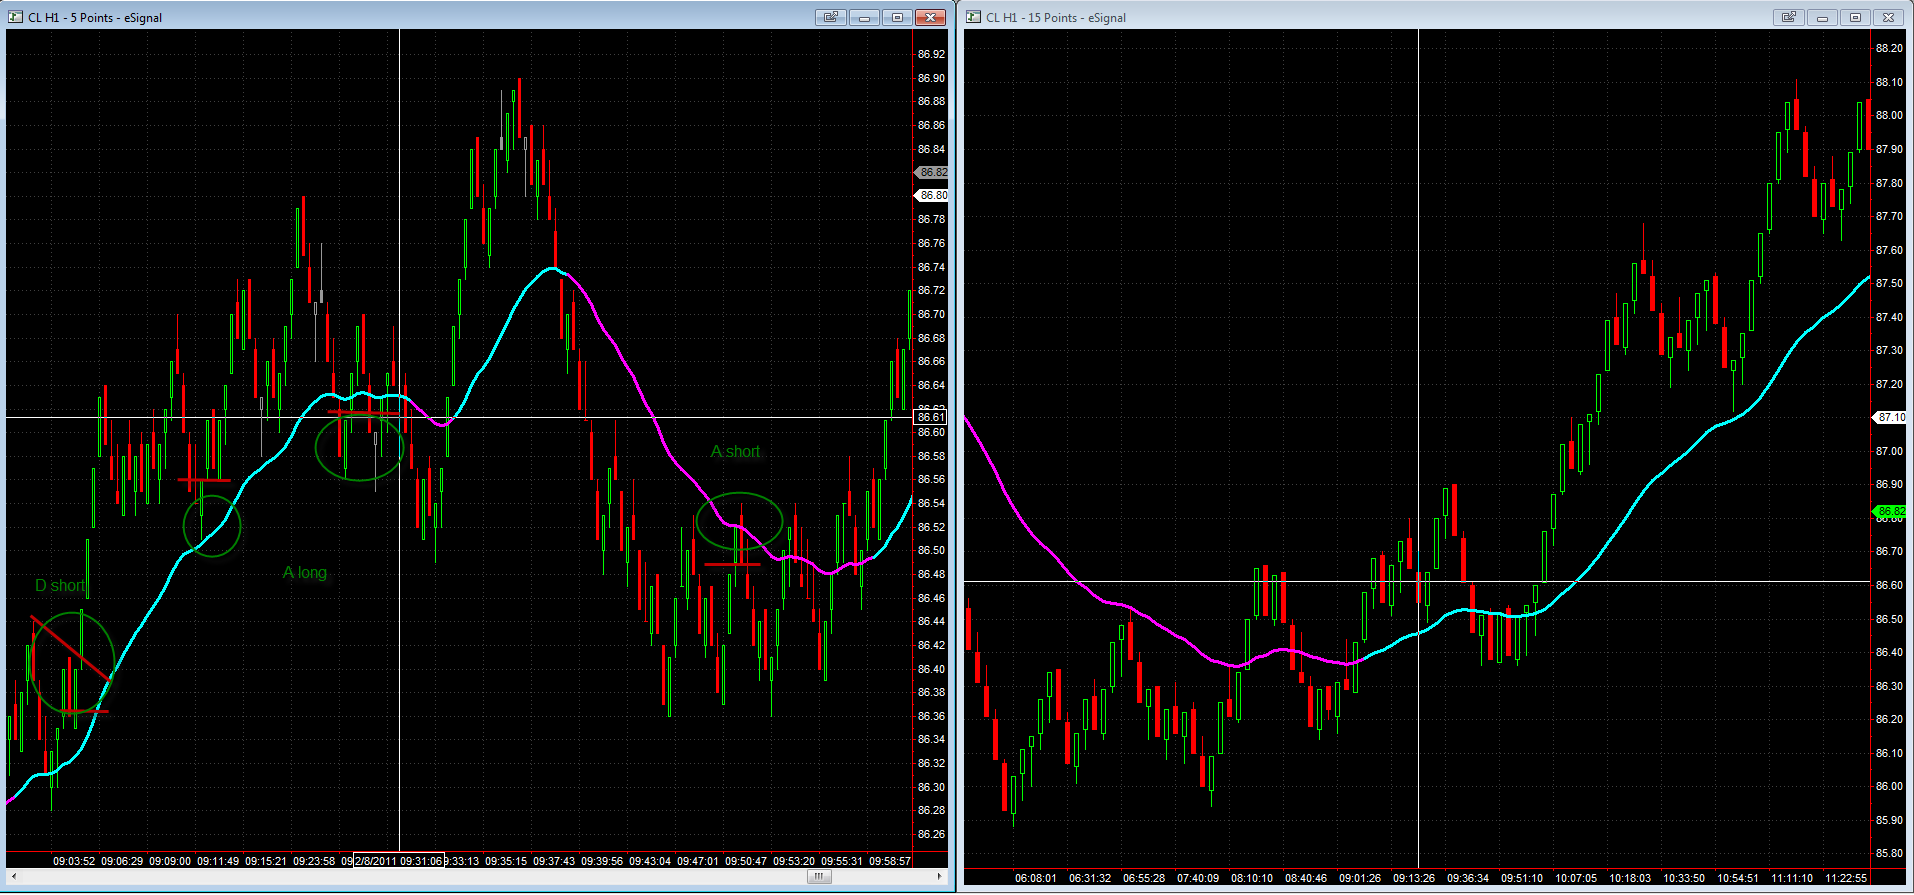Screen dimensions: 1914x895
Task: Minimize the CL H1 5 Points window
Action: pos(864,17)
